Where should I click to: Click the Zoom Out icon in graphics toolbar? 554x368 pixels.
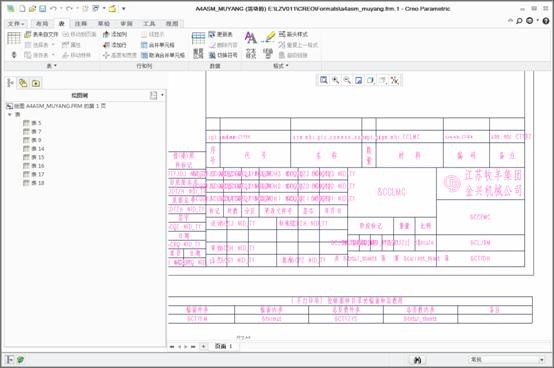(x=347, y=80)
